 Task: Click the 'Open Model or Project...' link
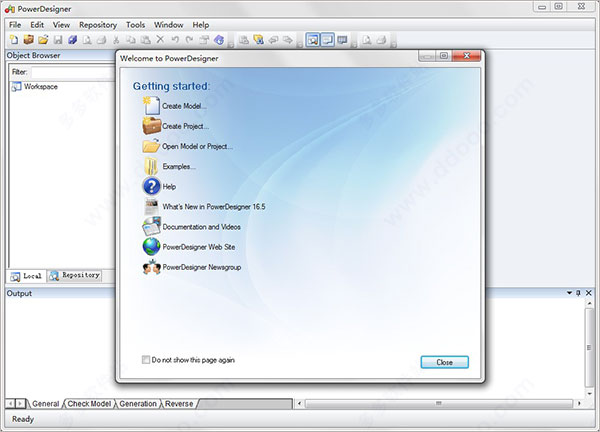click(x=197, y=146)
